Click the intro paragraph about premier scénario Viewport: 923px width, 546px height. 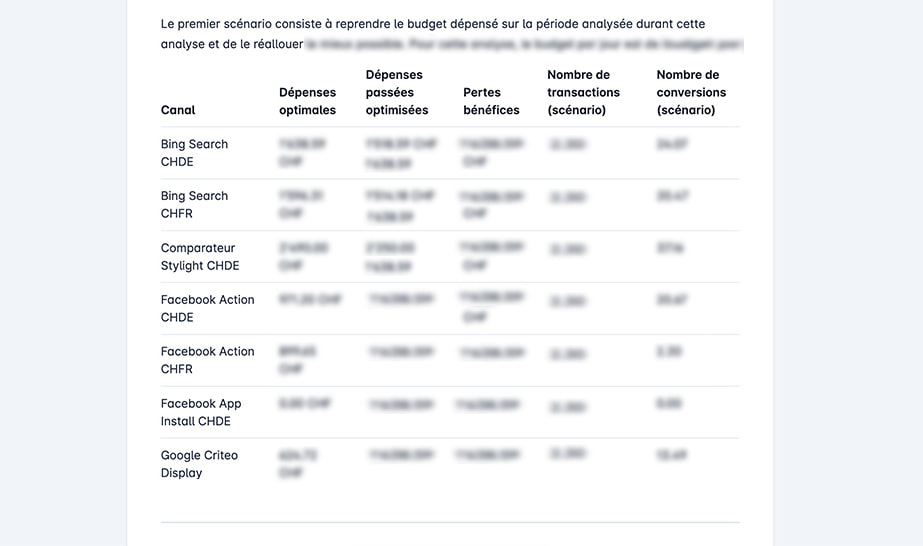click(452, 34)
